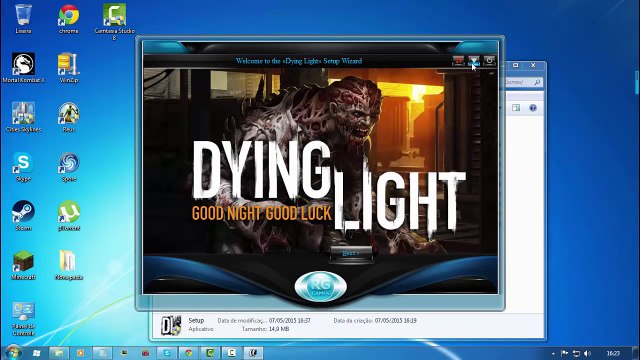Click the taskbar clock showing 16:23
The image size is (640, 360).
613,353
